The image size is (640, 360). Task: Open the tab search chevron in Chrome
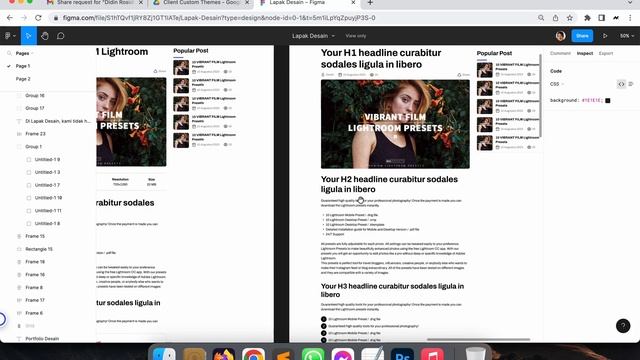coord(631,3)
